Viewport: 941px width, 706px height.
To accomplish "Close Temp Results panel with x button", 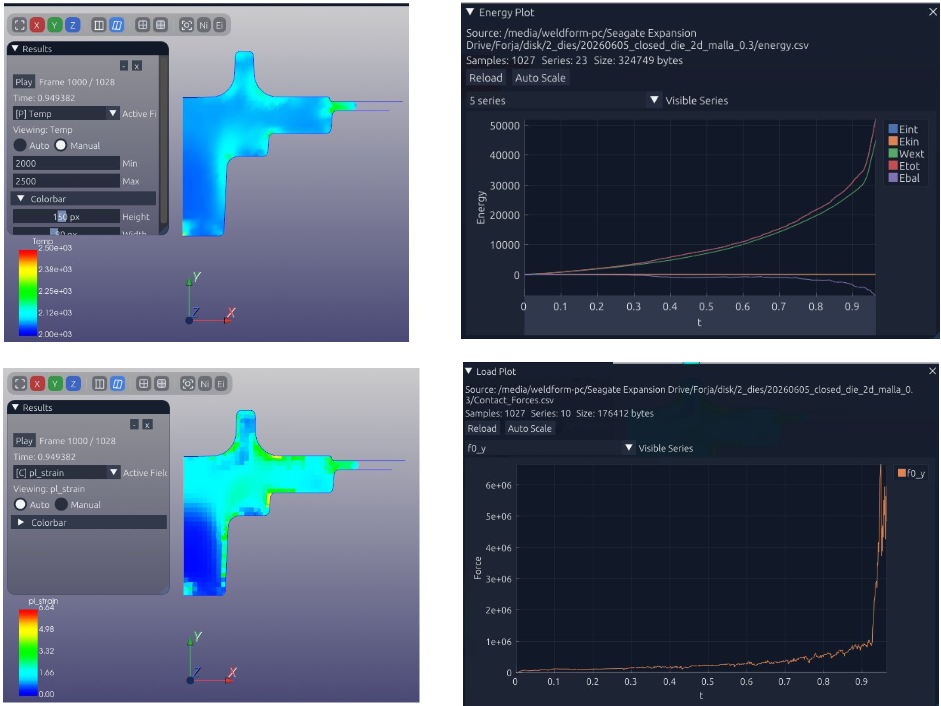I will pyautogui.click(x=137, y=65).
